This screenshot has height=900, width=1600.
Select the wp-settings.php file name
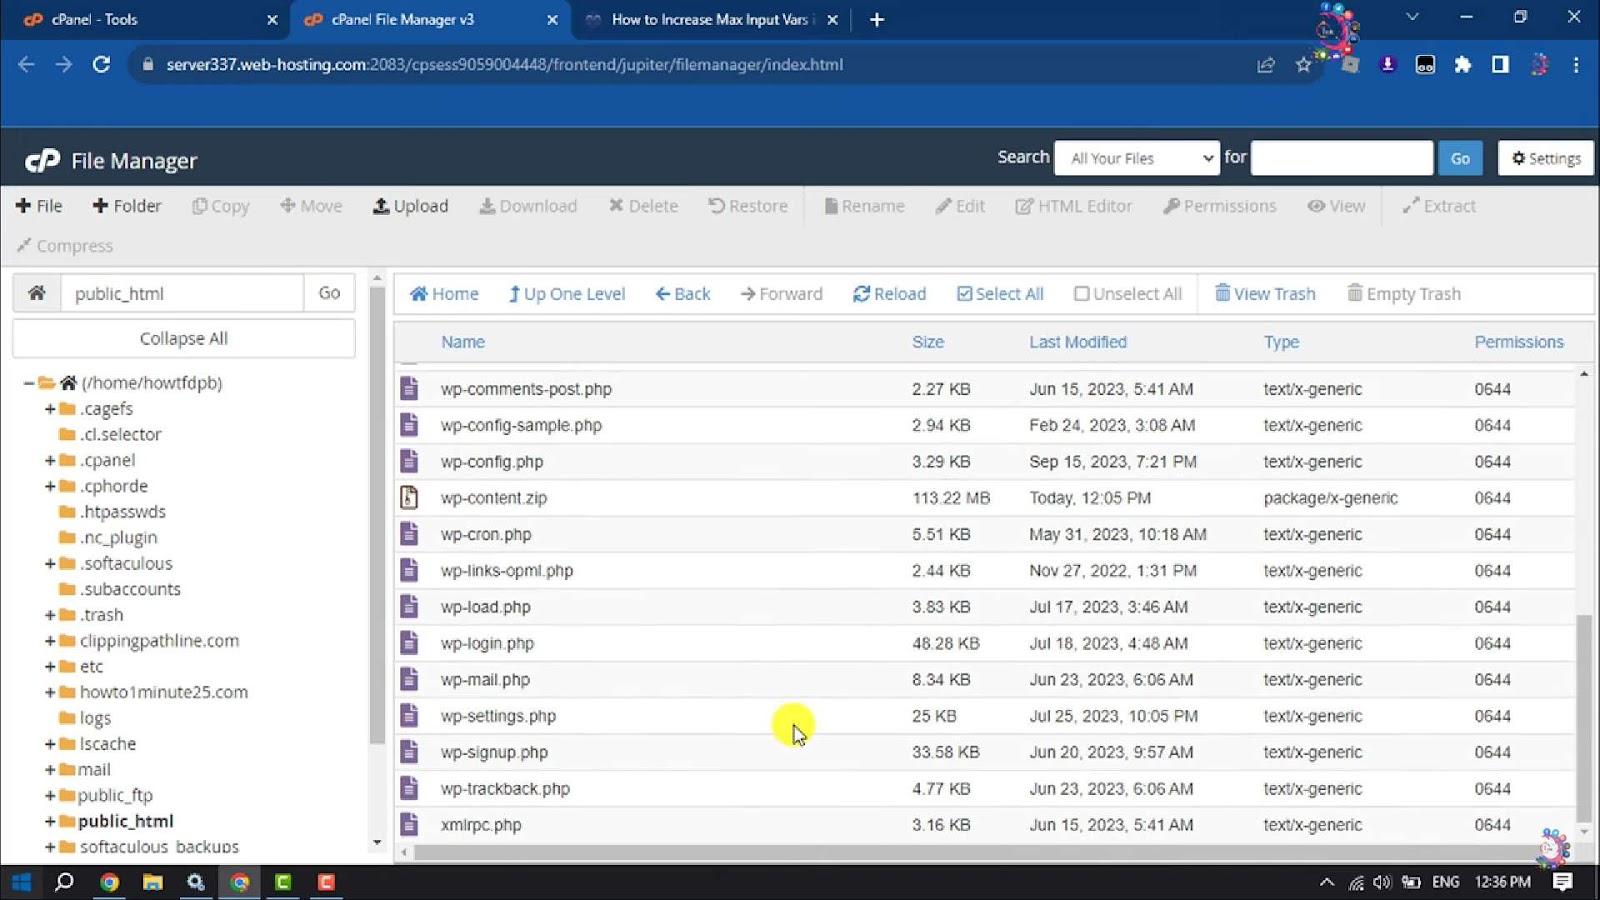point(498,716)
